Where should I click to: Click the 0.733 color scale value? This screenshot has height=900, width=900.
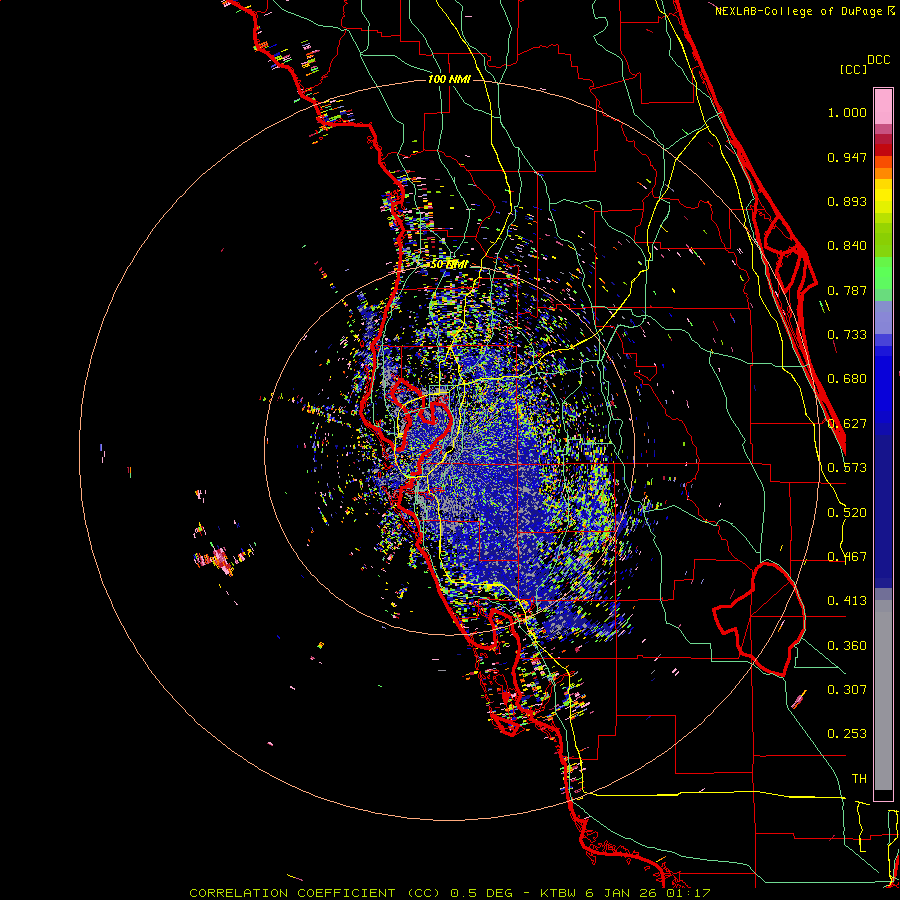tap(847, 335)
